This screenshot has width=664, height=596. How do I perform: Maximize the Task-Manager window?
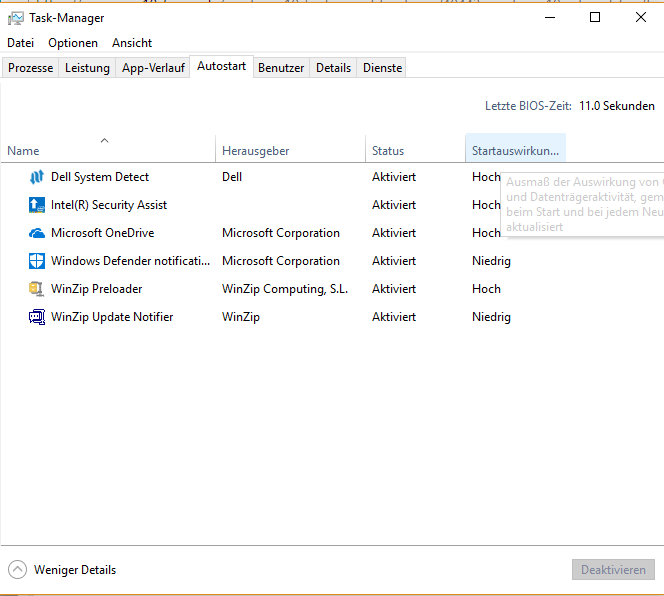[595, 17]
